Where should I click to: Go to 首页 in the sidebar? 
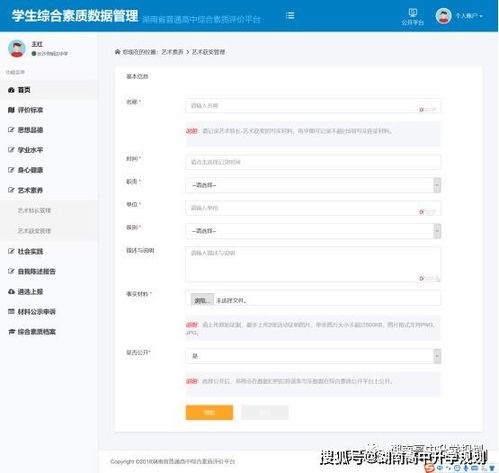coord(49,90)
